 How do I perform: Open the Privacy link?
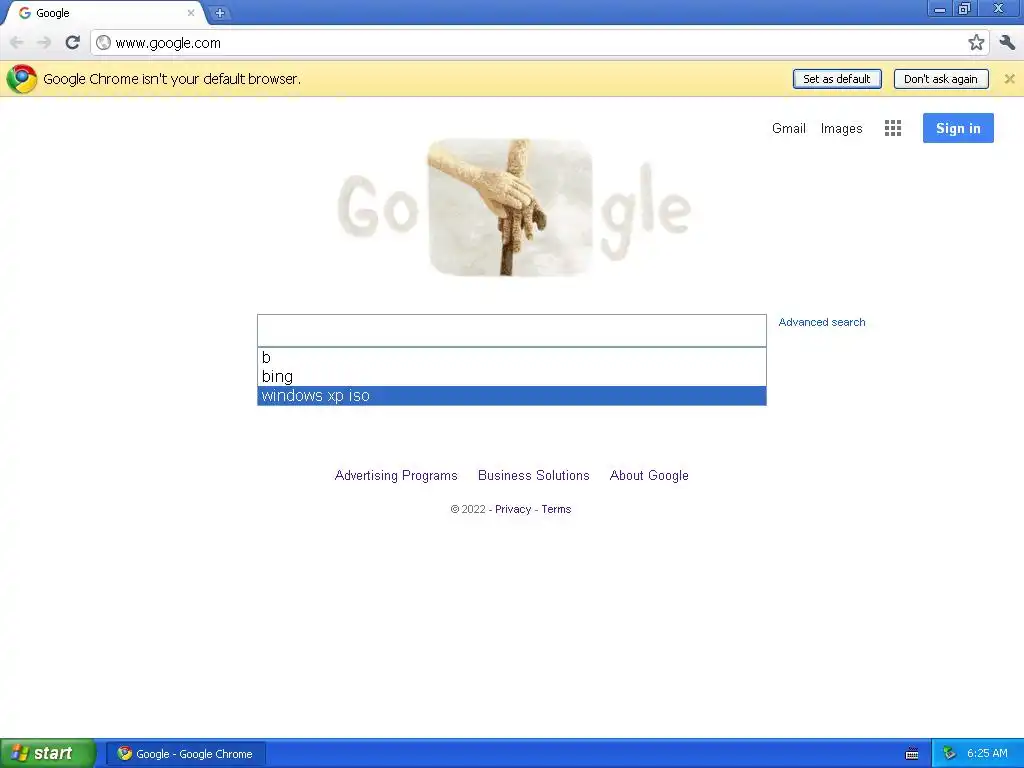point(513,509)
